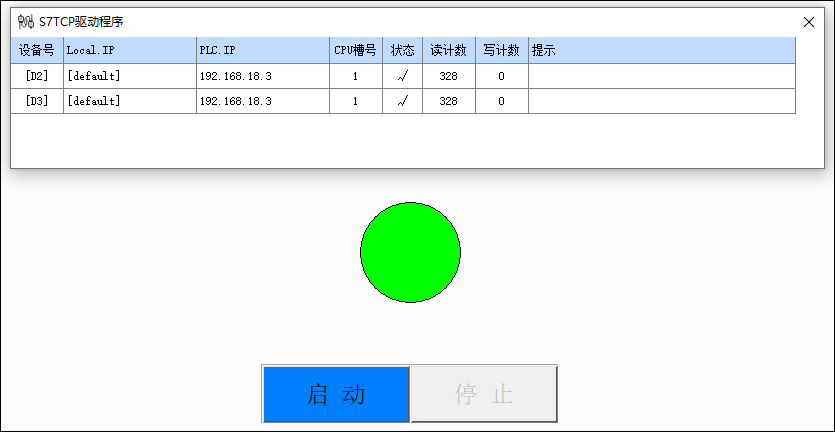
Task: Click write count 0 in D2 row
Action: (502, 76)
